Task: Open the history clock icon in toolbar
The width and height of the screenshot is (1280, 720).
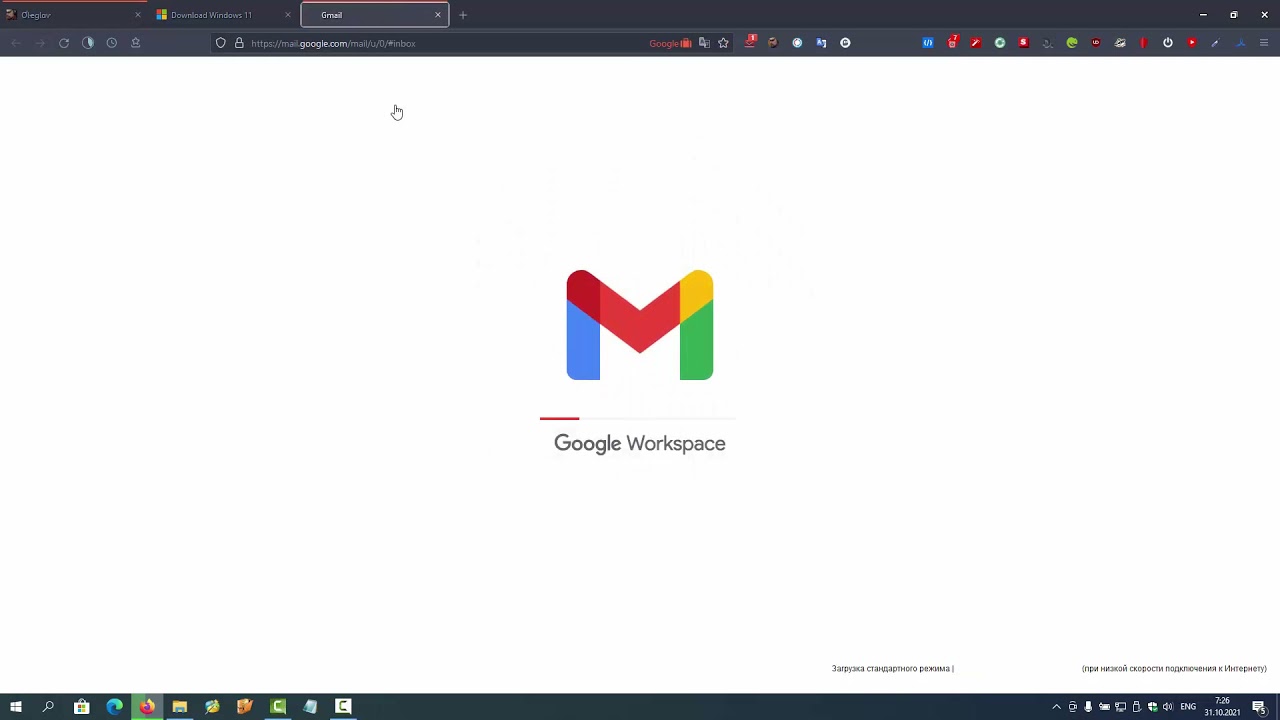Action: [x=112, y=43]
